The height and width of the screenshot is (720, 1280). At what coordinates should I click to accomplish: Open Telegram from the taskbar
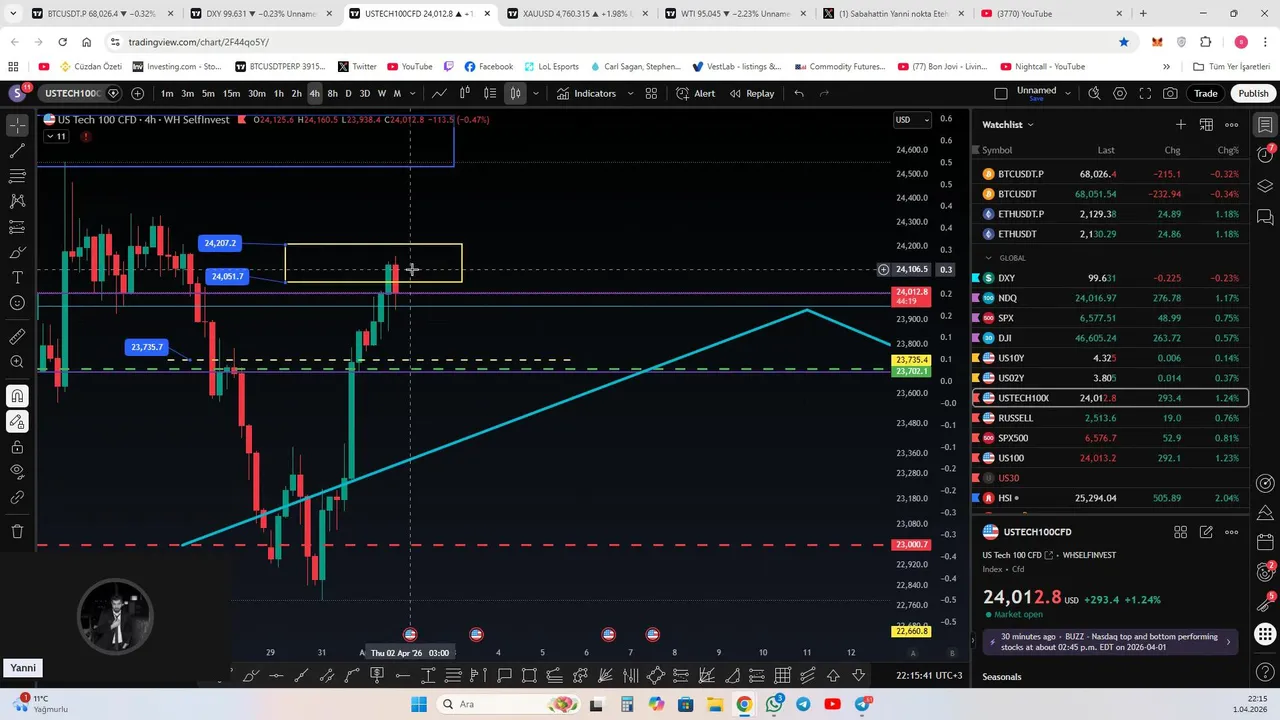click(803, 704)
